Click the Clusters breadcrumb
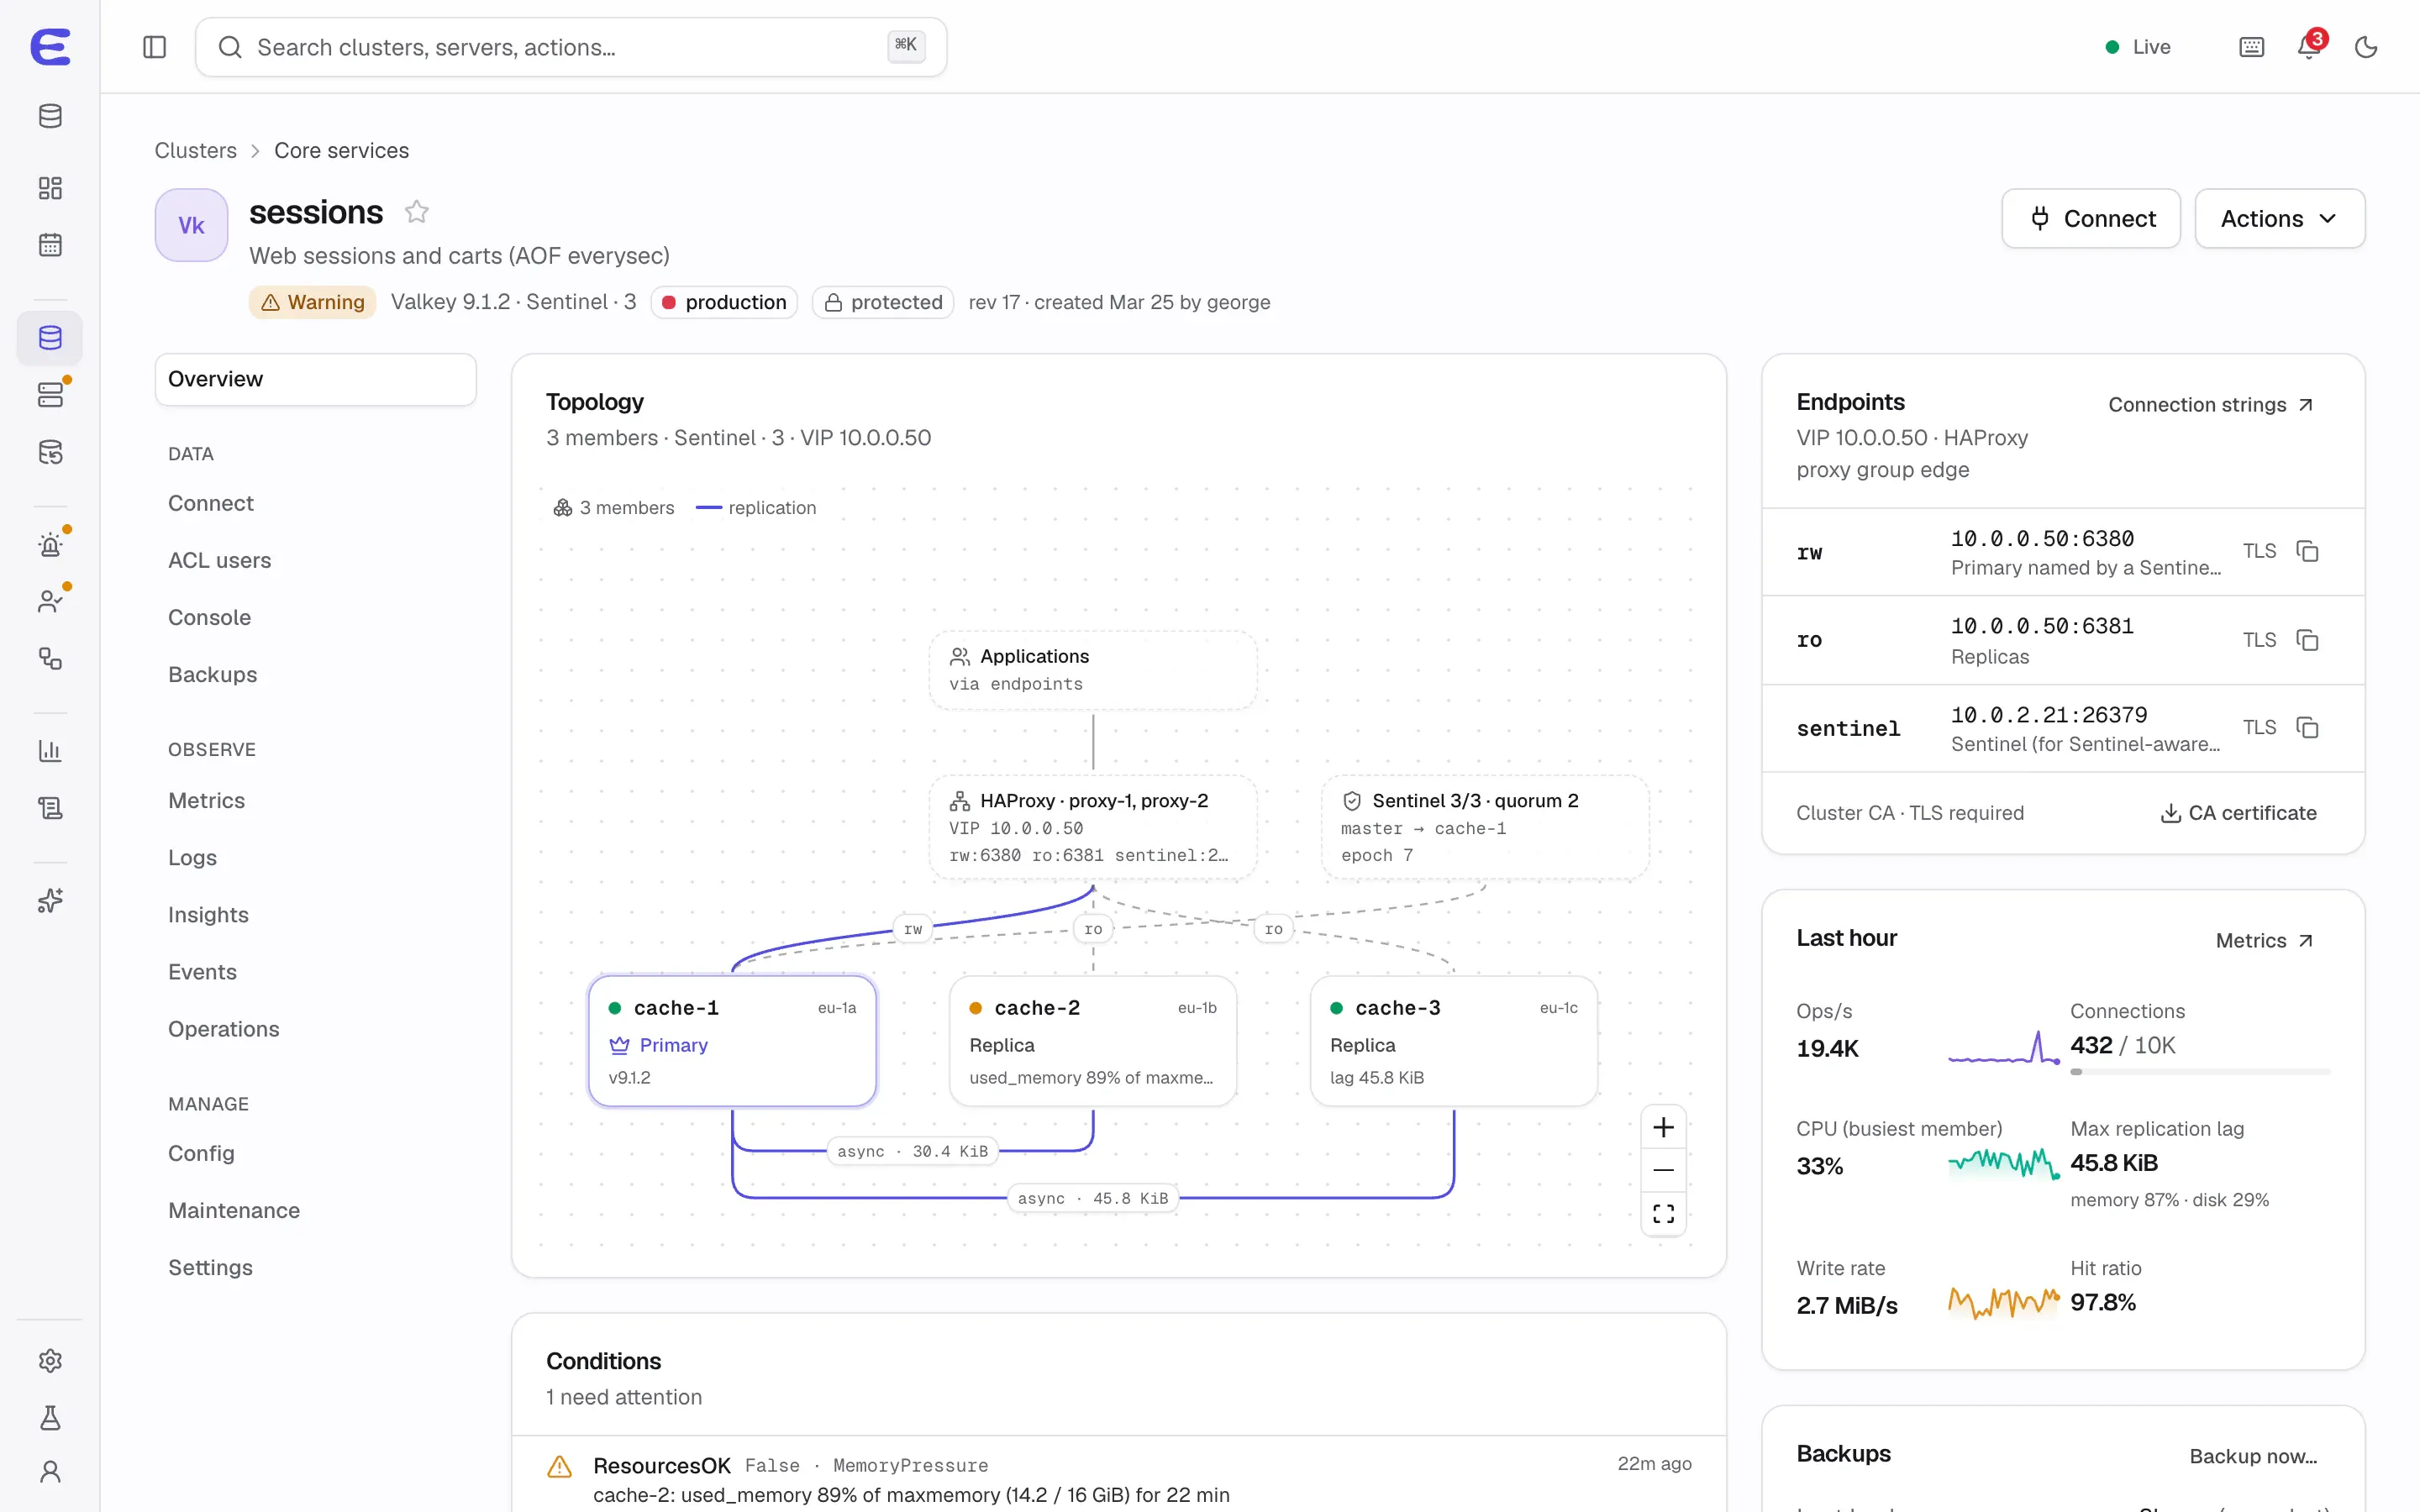The width and height of the screenshot is (2420, 1512). pyautogui.click(x=195, y=150)
